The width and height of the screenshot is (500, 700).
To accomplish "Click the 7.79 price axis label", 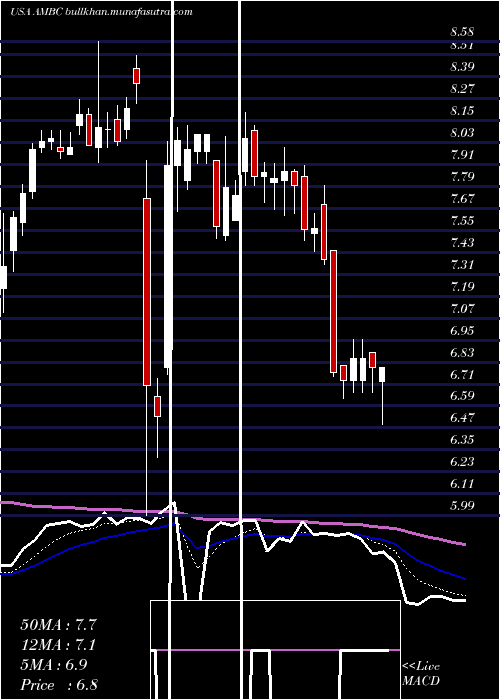I will (462, 176).
